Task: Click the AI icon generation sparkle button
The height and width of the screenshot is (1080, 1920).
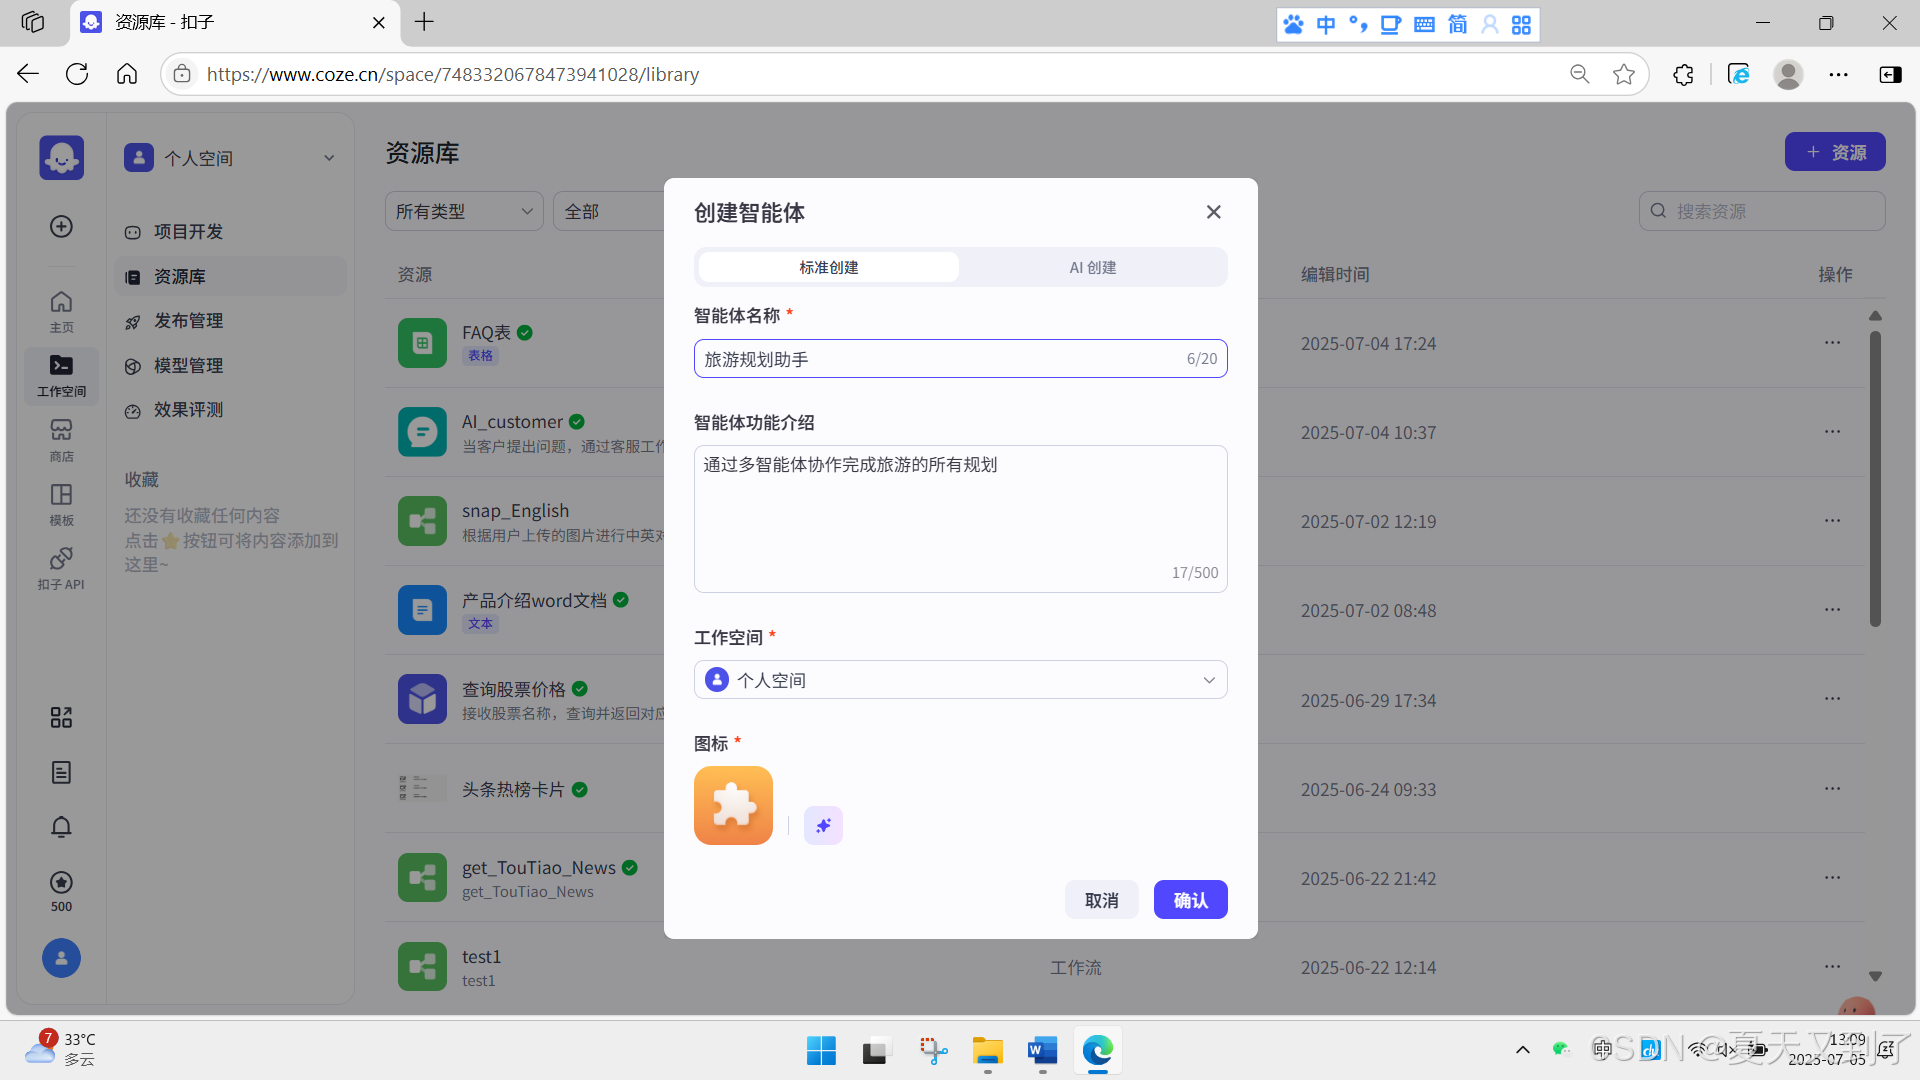Action: [823, 825]
